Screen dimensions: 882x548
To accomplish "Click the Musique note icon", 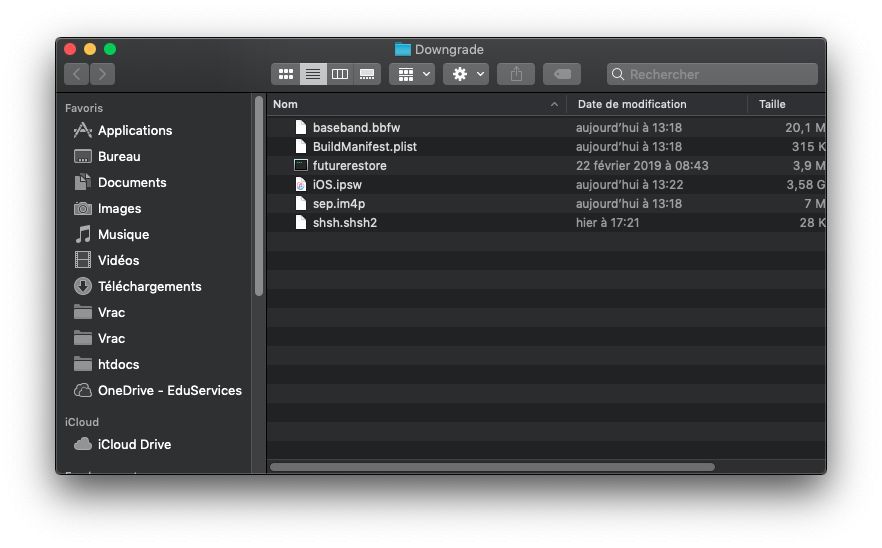I will tap(83, 234).
